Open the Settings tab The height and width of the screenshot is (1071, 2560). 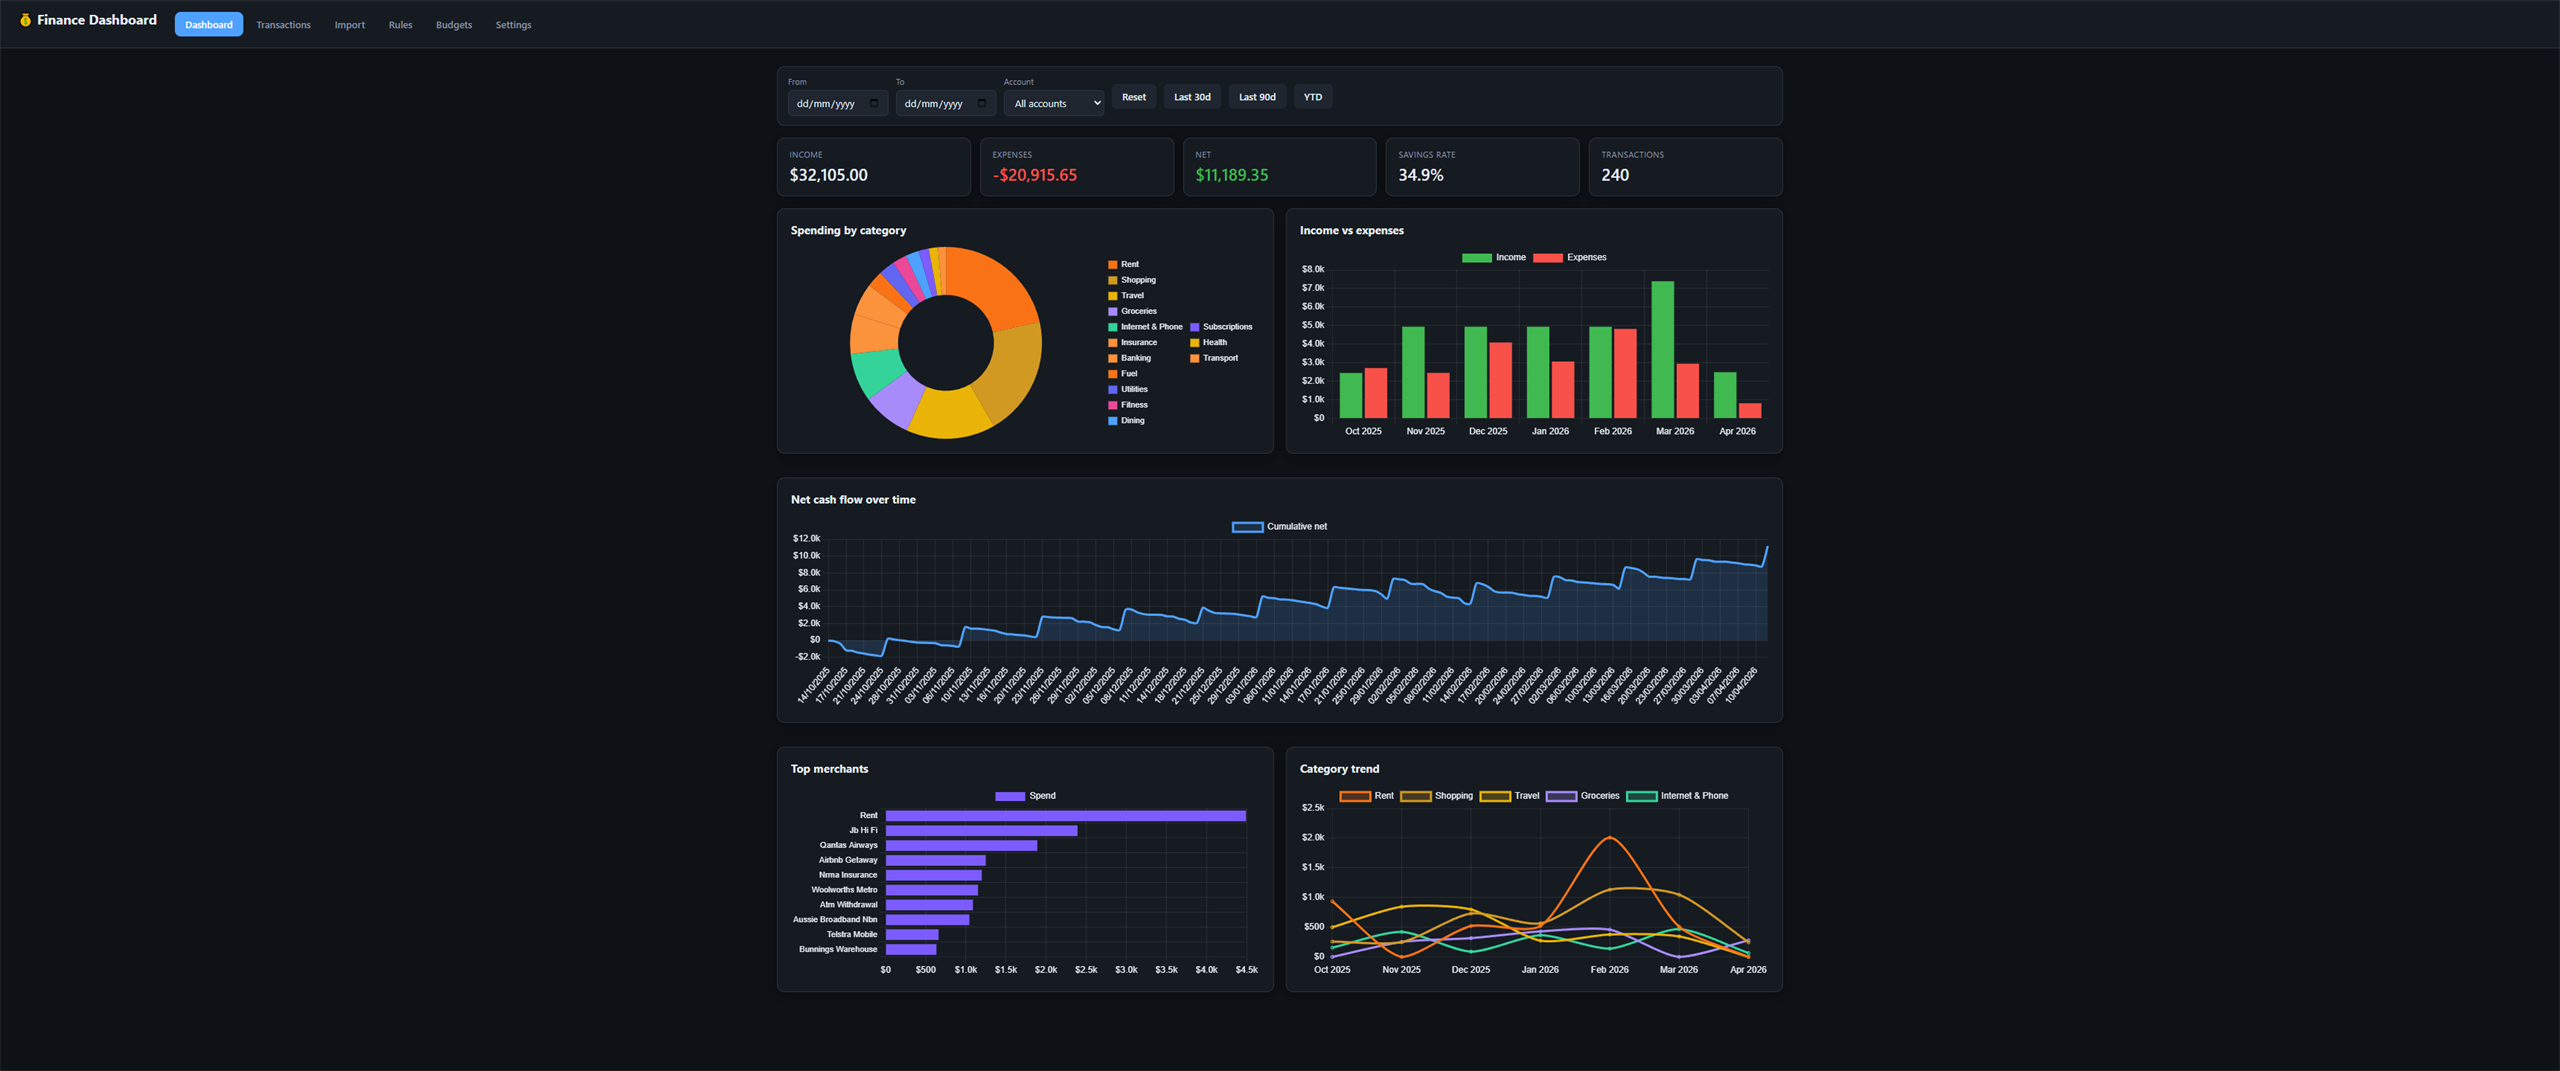click(513, 25)
